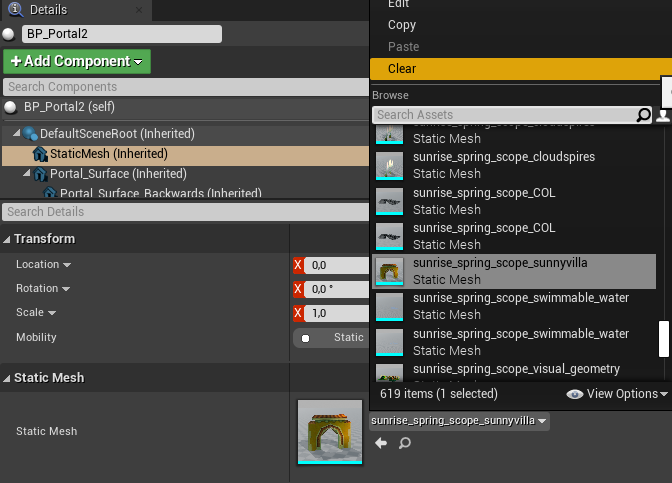Click the Portal_Surface component house icon

click(x=40, y=174)
